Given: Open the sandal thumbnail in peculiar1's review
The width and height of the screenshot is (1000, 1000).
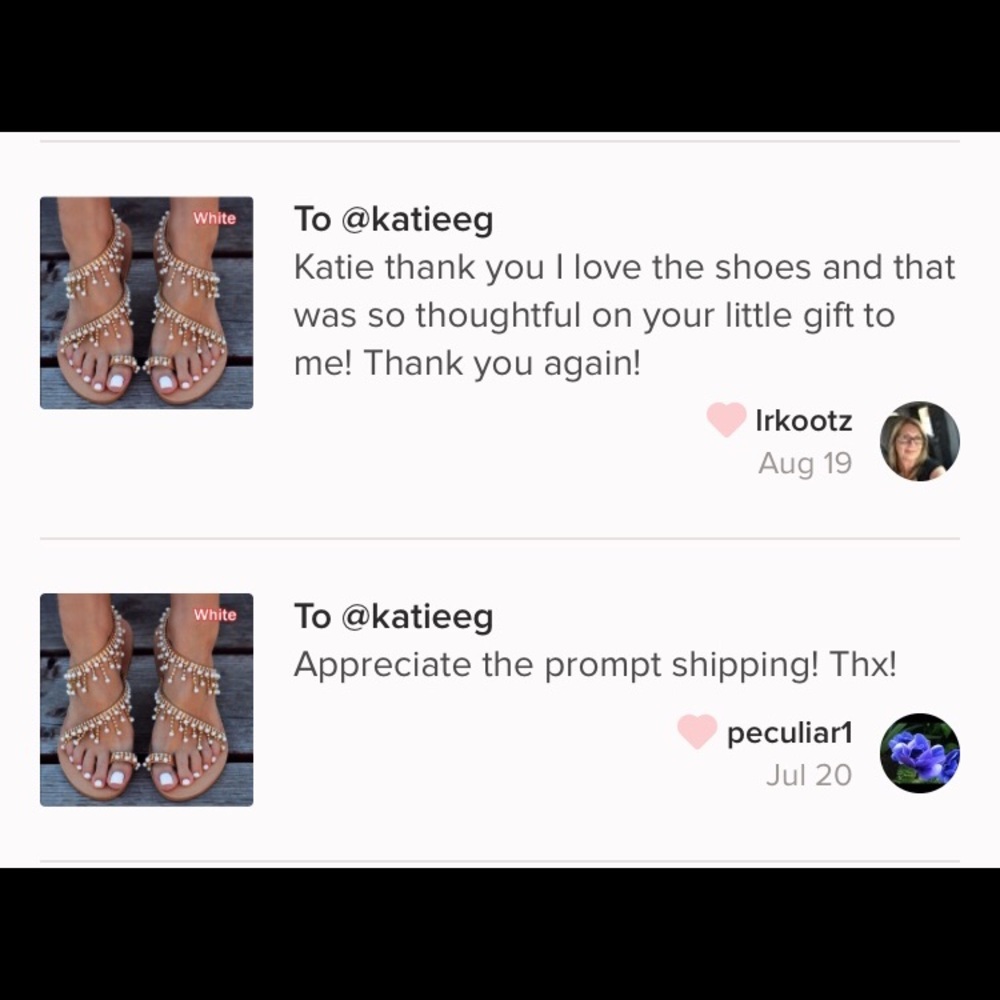Looking at the screenshot, I should pyautogui.click(x=147, y=700).
